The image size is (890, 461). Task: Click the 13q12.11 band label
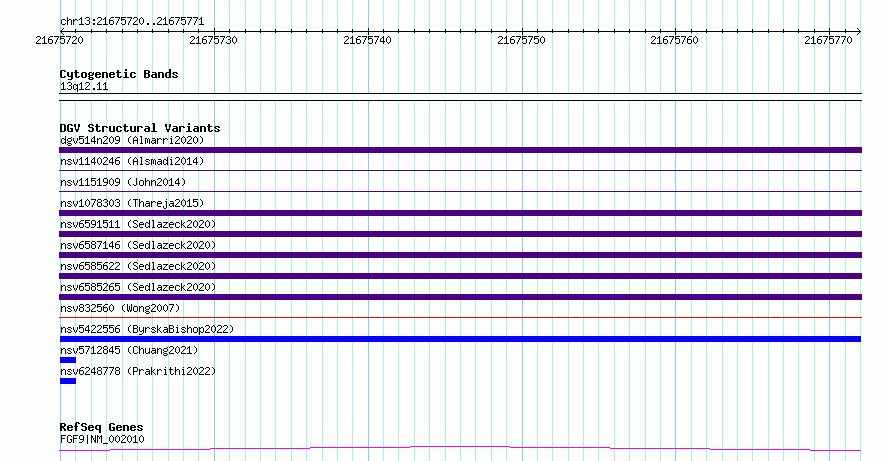84,86
